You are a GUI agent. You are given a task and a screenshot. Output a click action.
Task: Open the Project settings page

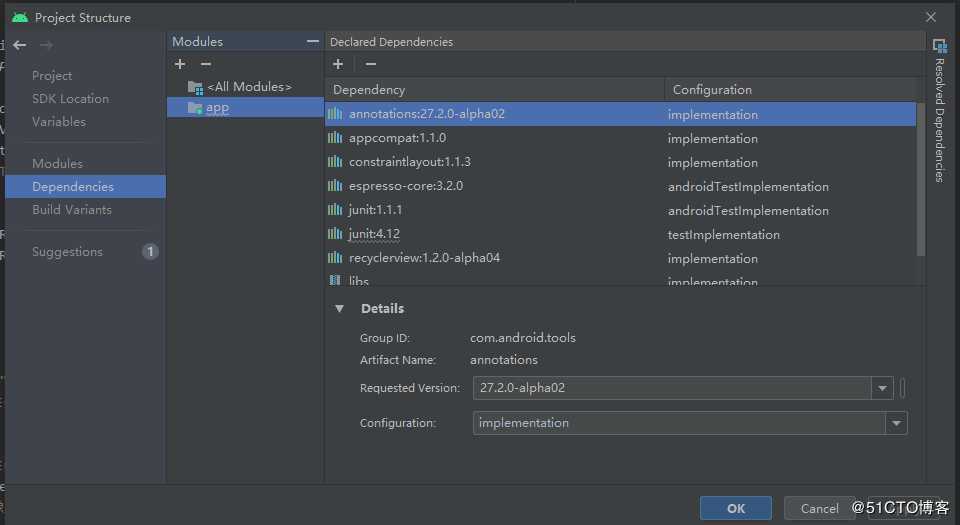click(x=52, y=75)
